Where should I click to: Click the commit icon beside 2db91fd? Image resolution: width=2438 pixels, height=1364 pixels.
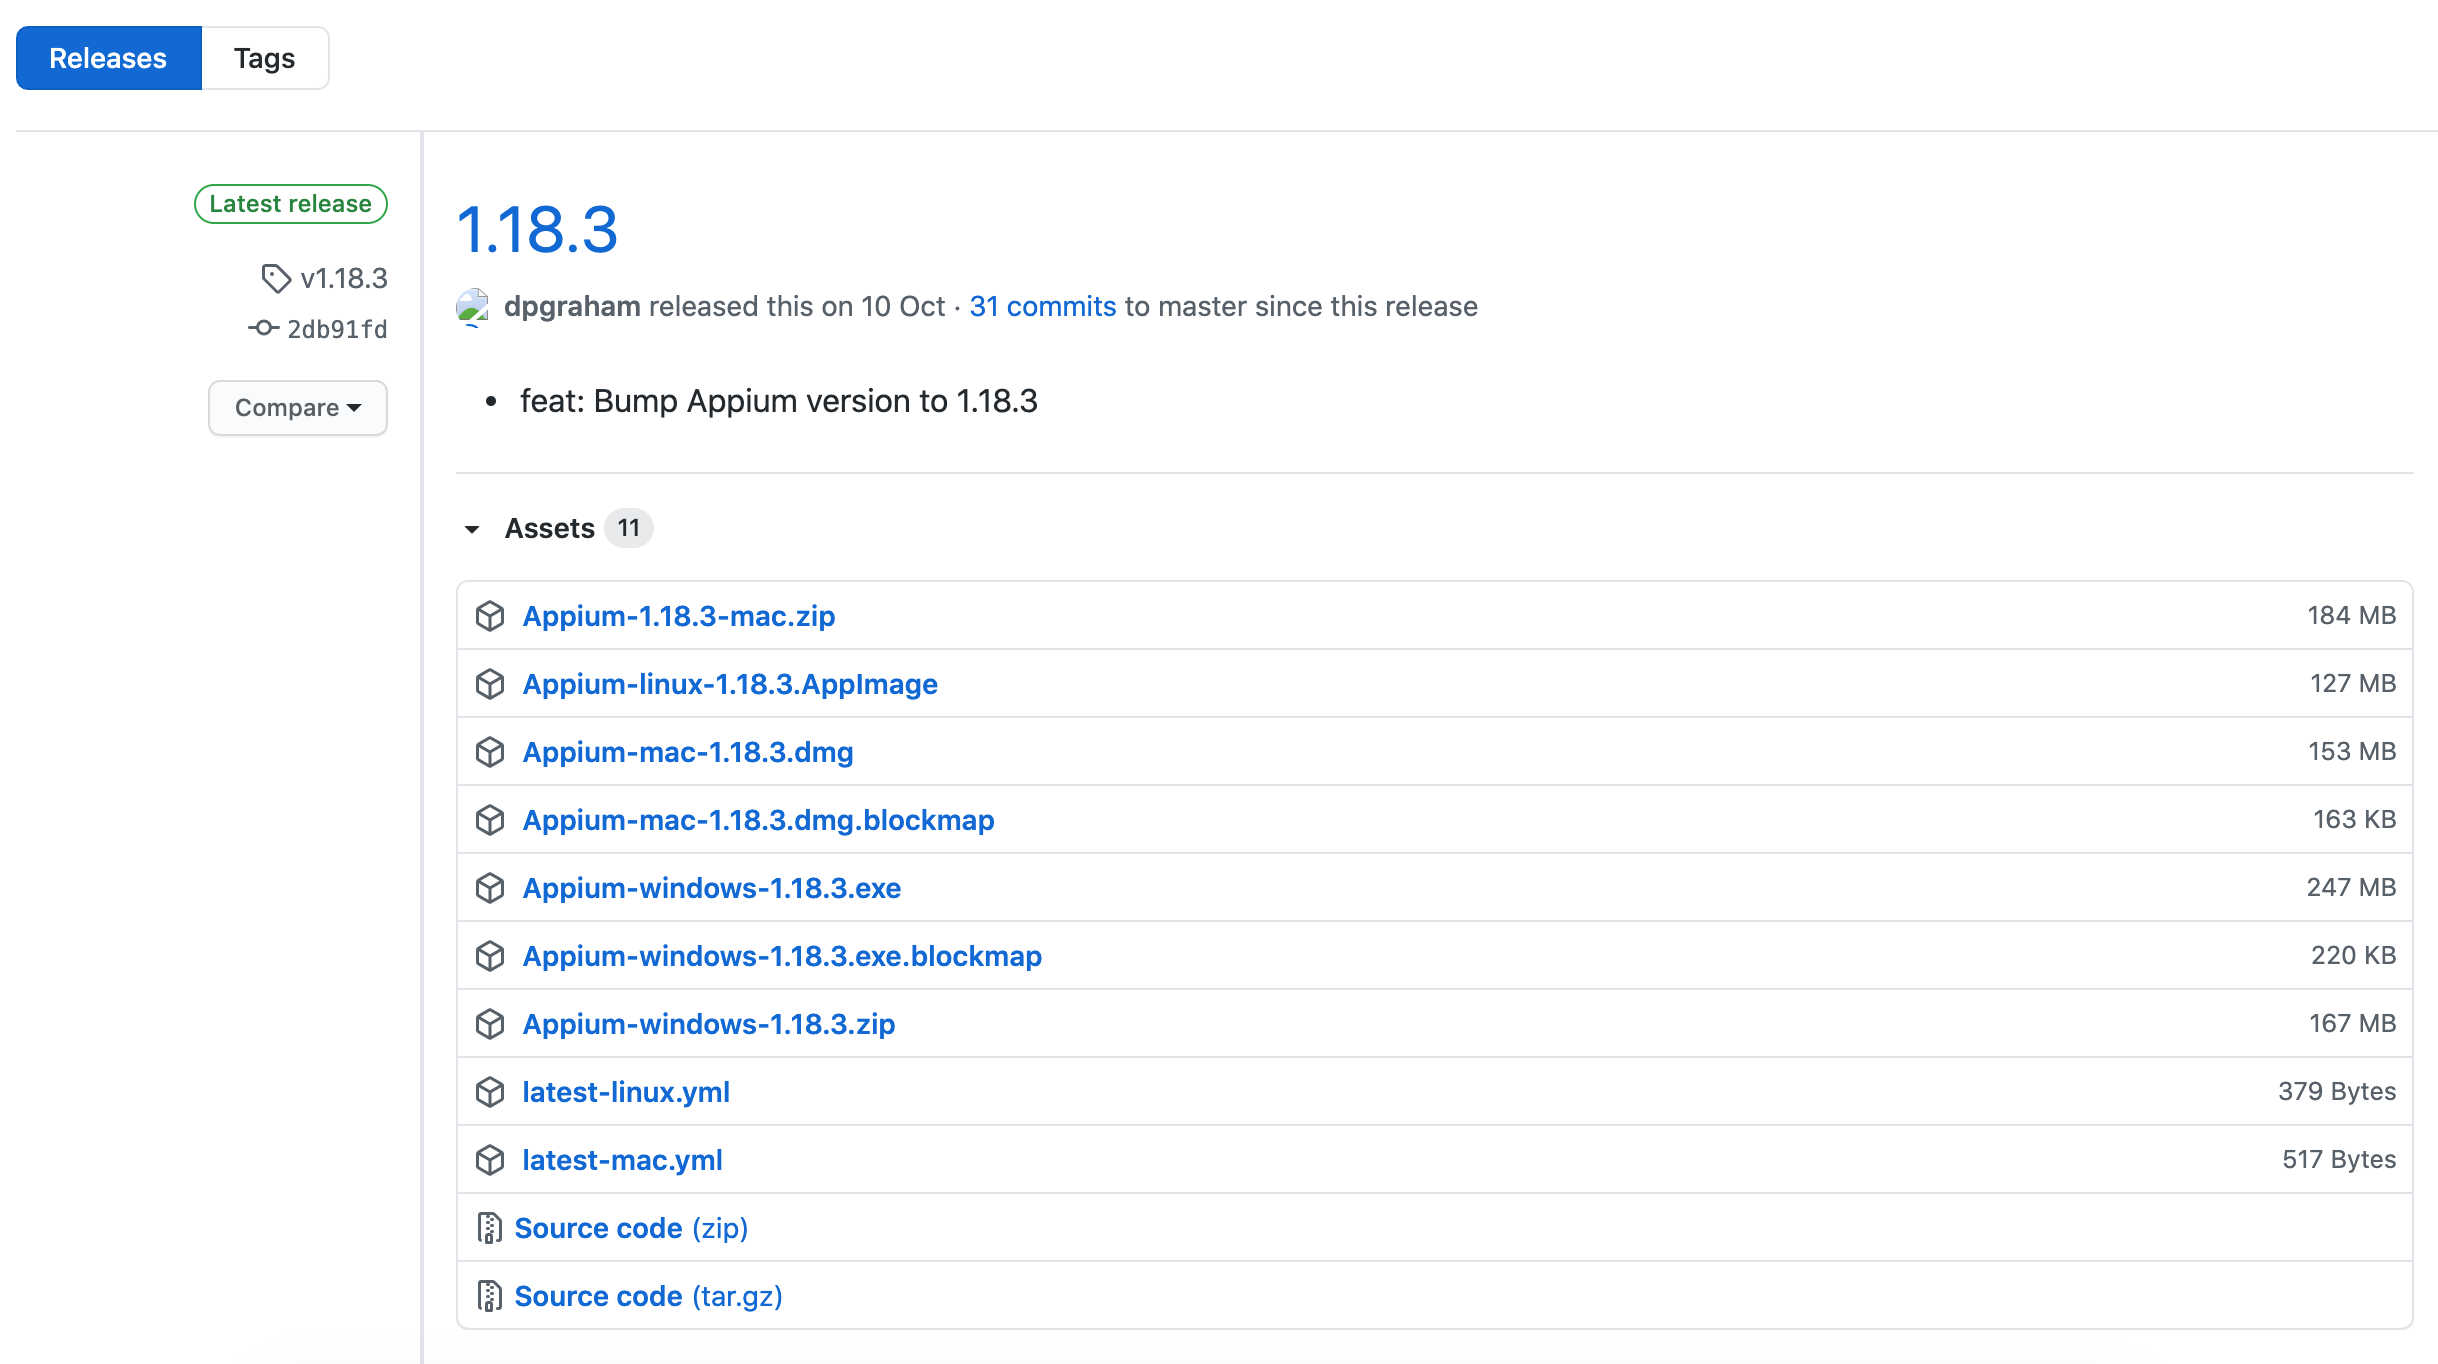coord(263,328)
